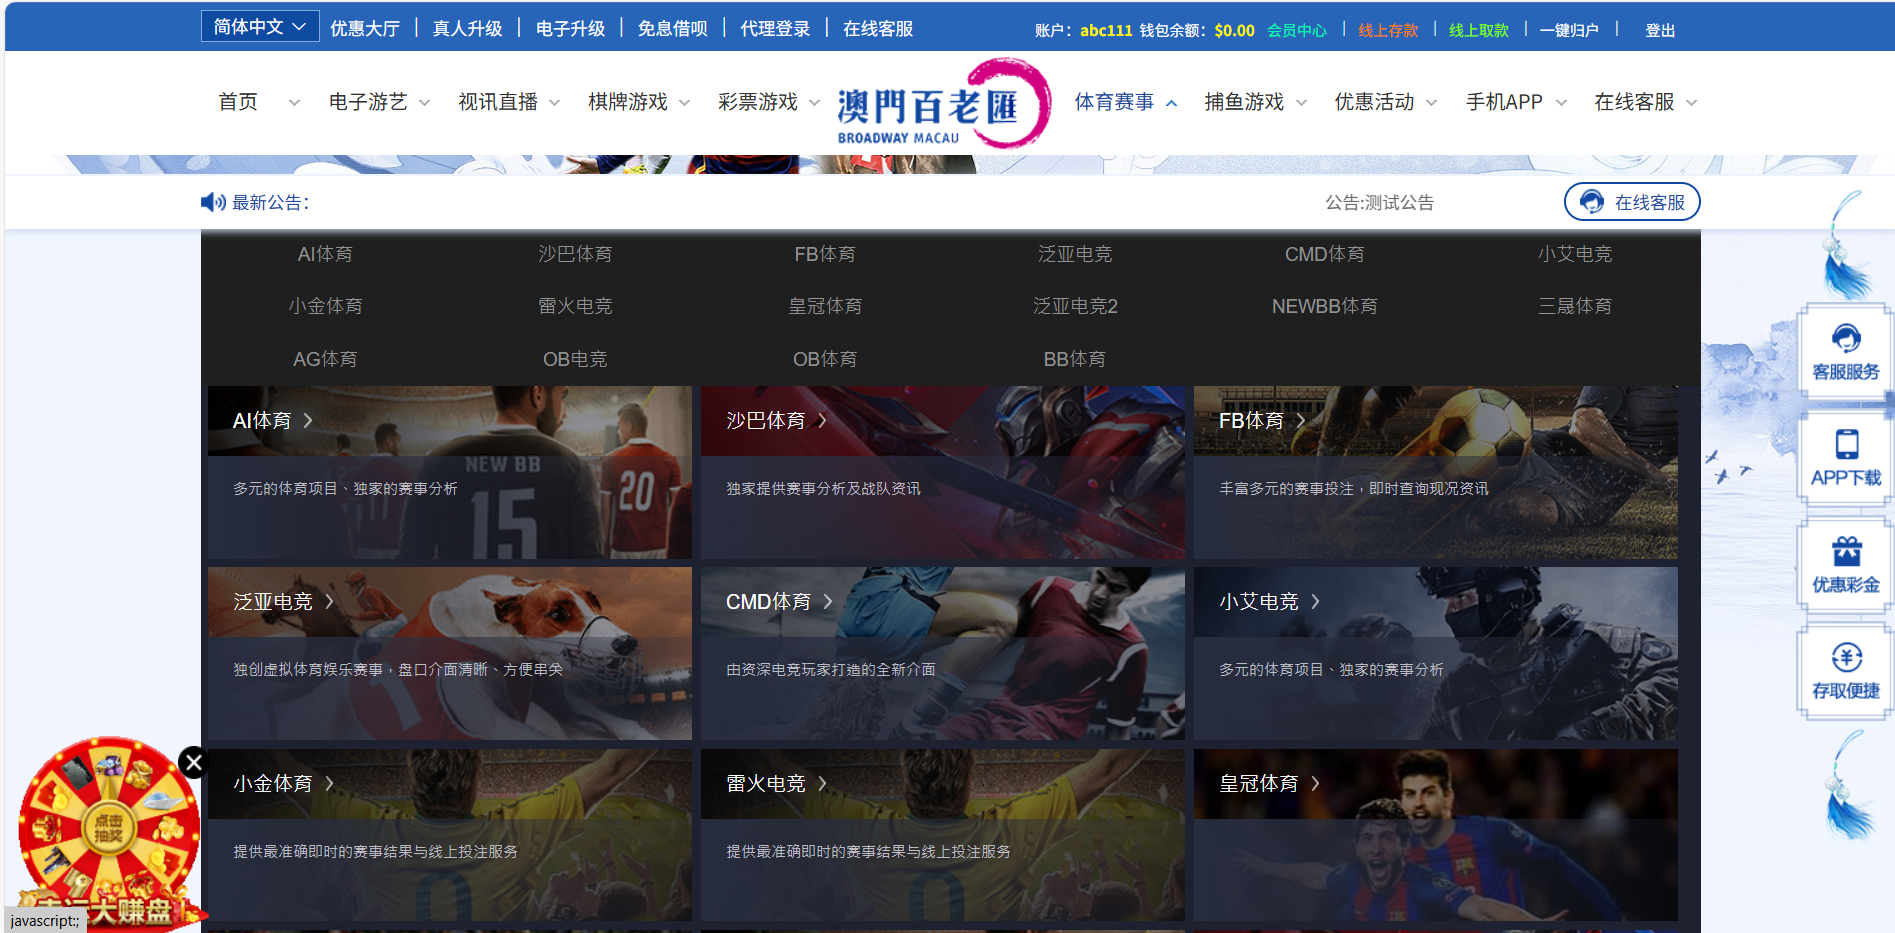The image size is (1895, 933).
Task: Open the AI体育 card arrow
Action: [x=308, y=421]
